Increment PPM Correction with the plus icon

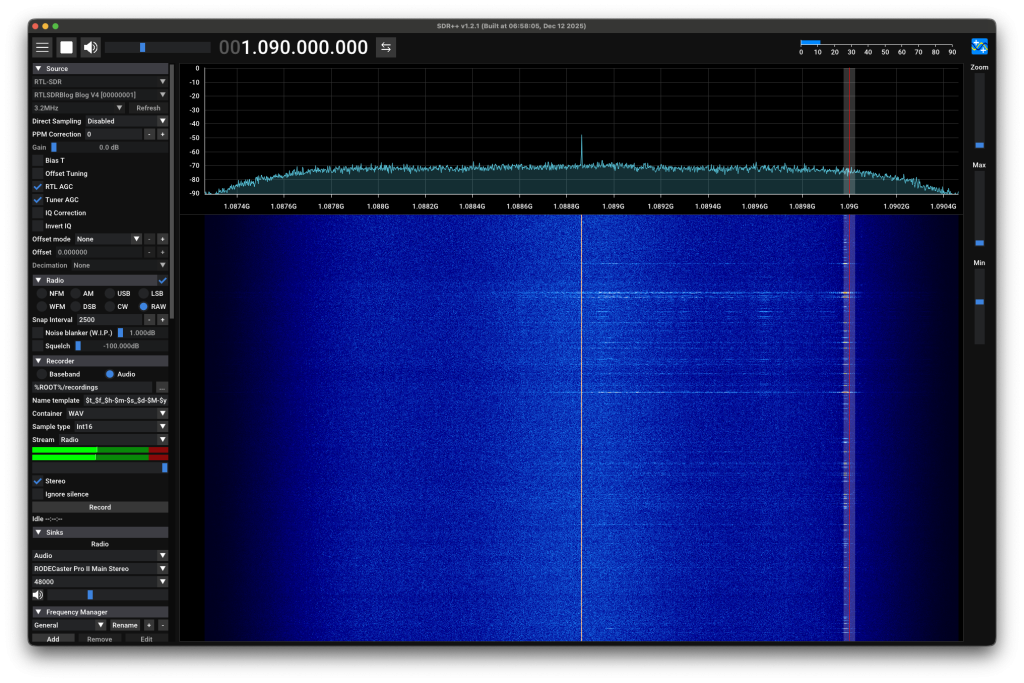[163, 133]
